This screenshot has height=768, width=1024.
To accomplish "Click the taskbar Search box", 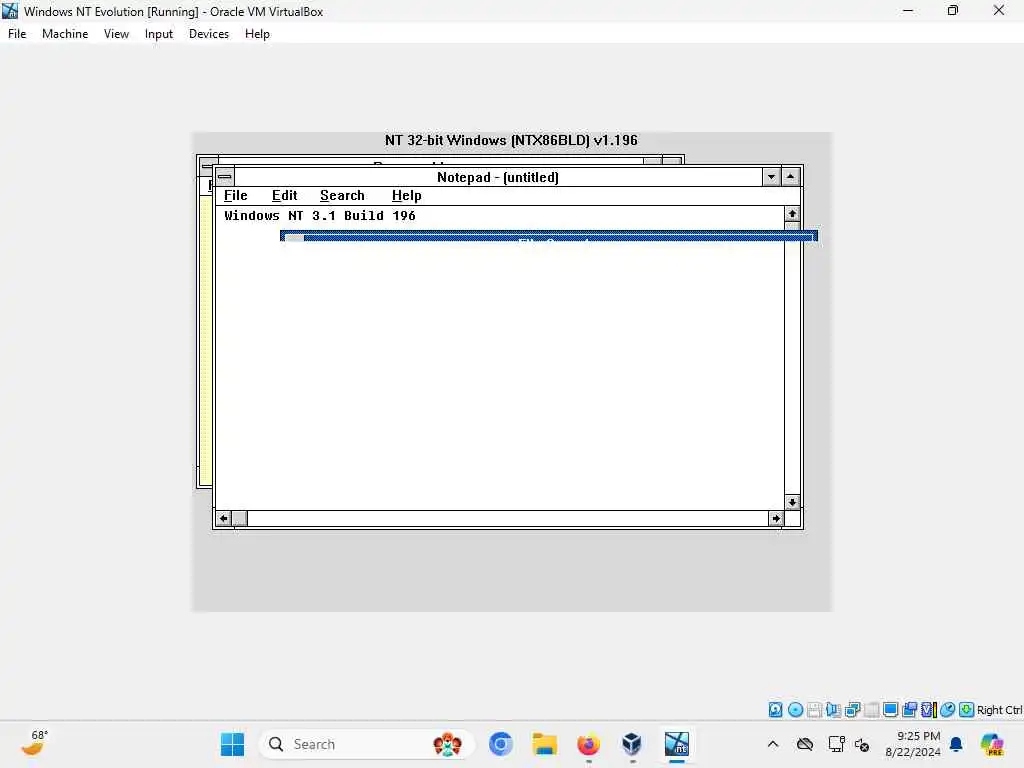I will tap(366, 744).
